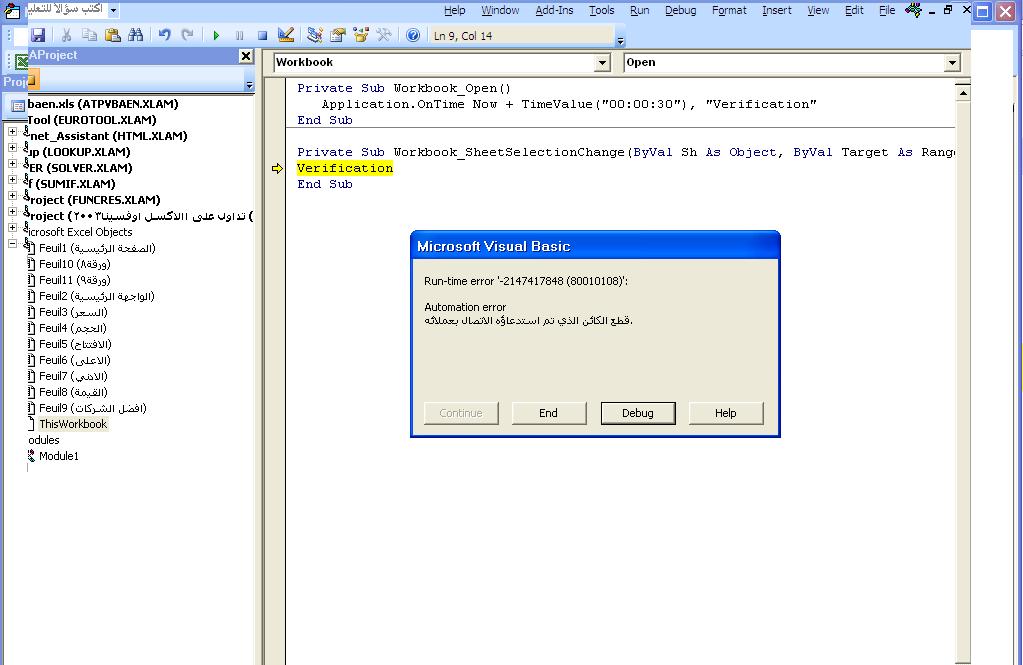
Task: Open the dropdown arrow of the help question box
Action: coord(114,10)
